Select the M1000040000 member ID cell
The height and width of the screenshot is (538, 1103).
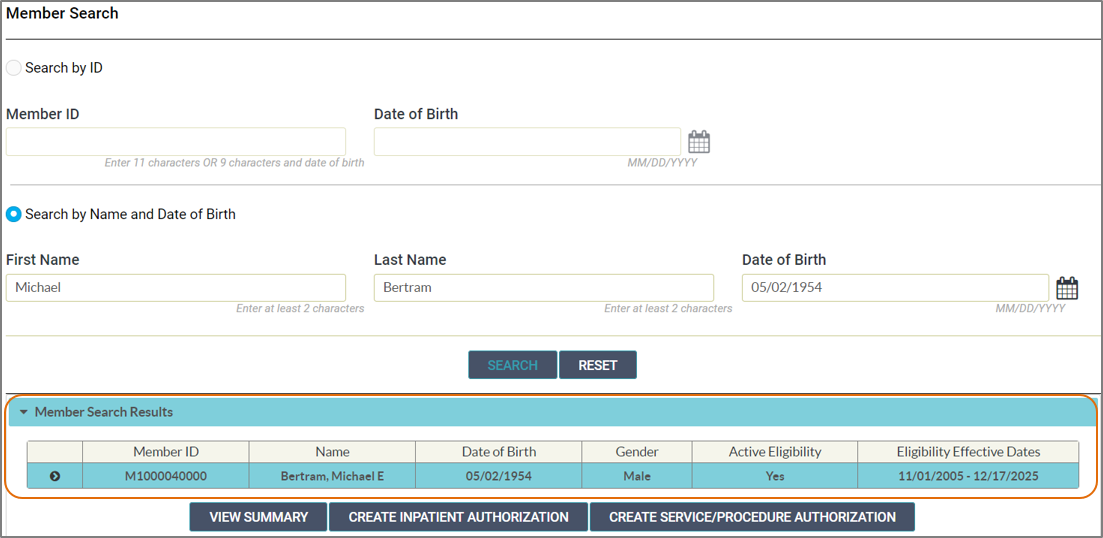pos(166,476)
